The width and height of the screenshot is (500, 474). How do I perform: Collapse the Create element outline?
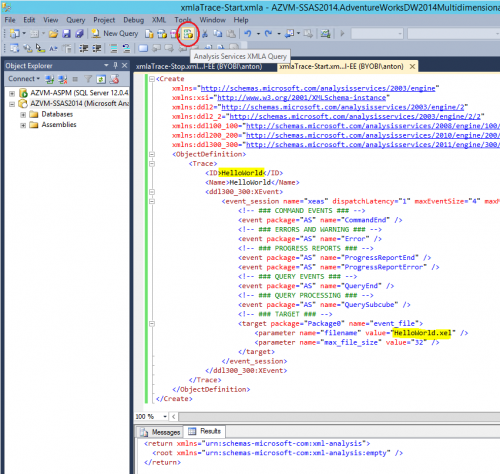[x=152, y=79]
